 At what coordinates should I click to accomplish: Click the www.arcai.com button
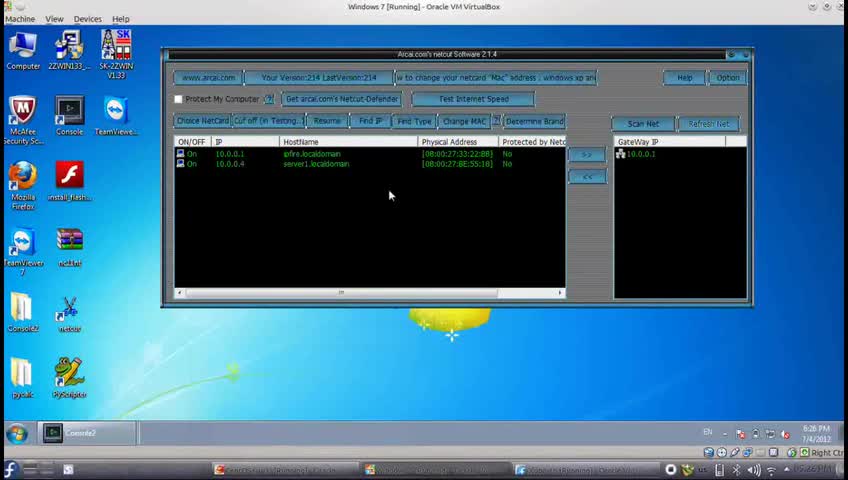point(208,77)
